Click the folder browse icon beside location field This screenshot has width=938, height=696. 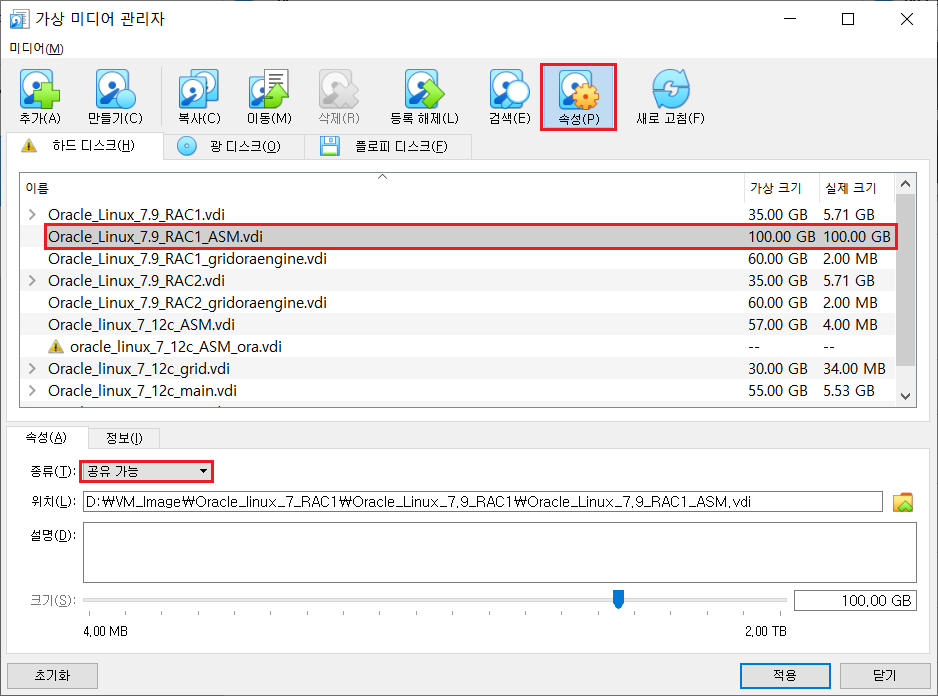[x=903, y=502]
